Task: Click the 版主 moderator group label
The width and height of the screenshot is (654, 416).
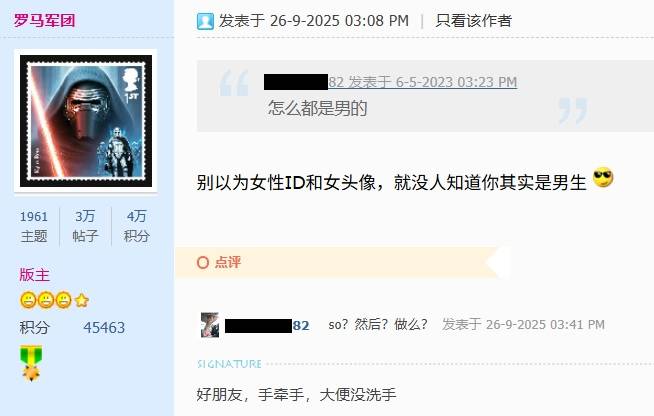Action: (x=34, y=275)
